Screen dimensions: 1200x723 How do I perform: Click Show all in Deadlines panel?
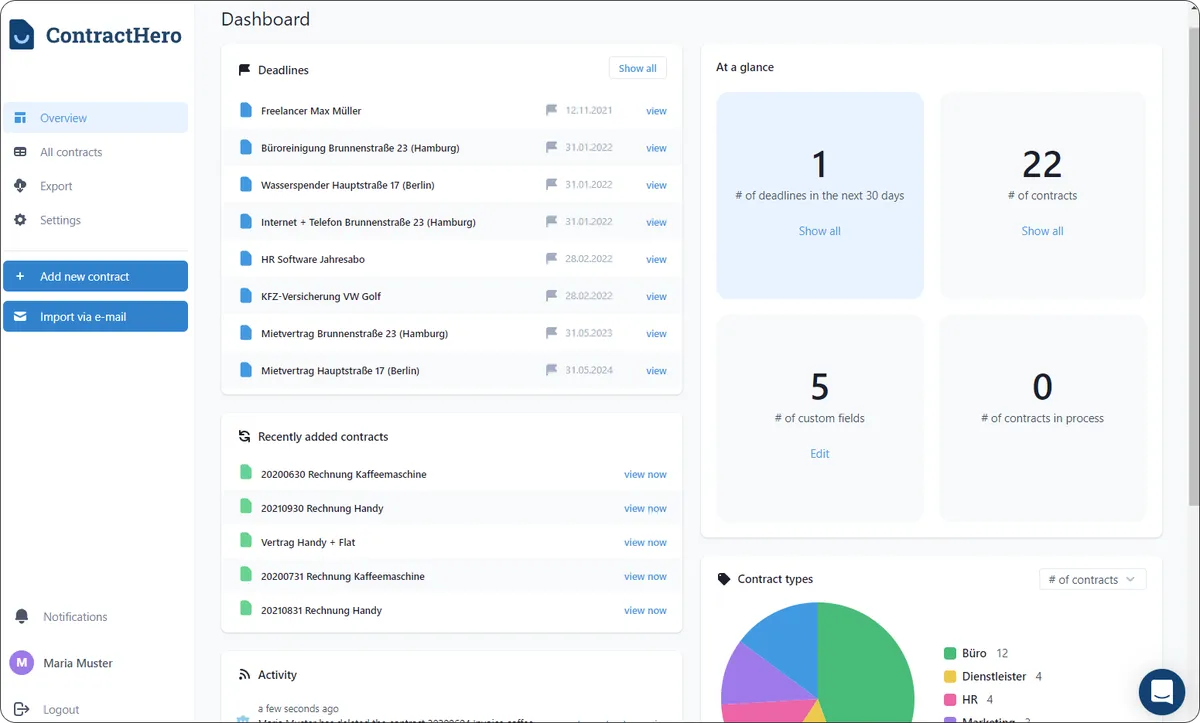tap(637, 68)
